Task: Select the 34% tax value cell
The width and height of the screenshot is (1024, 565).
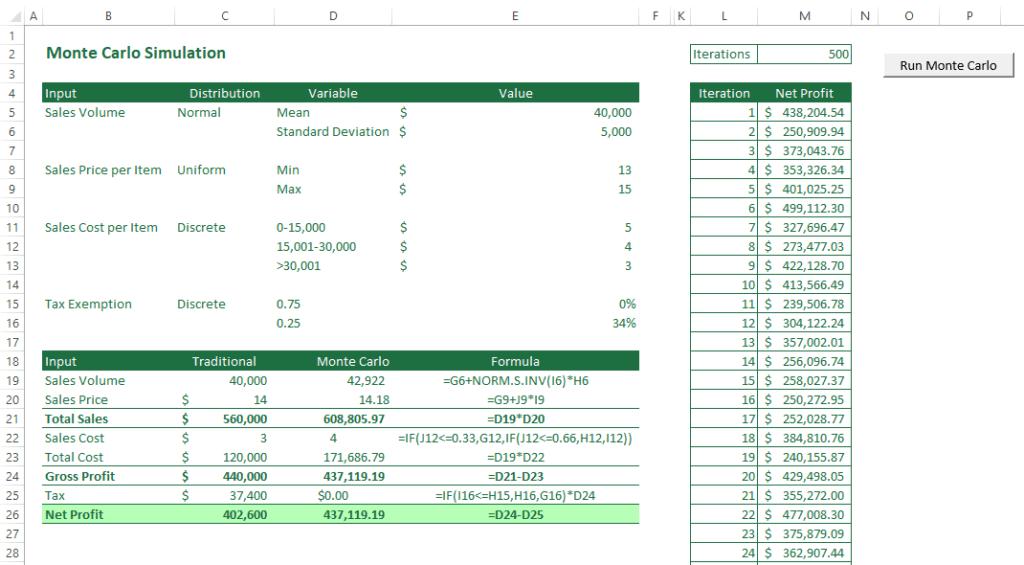Action: pyautogui.click(x=515, y=323)
